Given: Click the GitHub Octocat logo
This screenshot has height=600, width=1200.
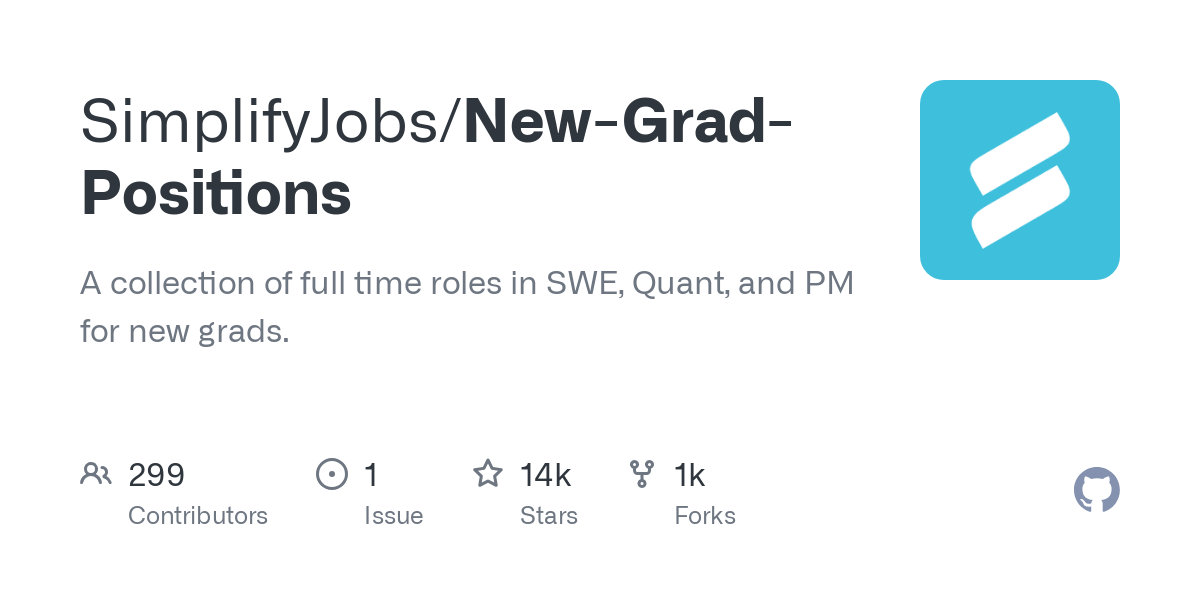Looking at the screenshot, I should point(1096,490).
